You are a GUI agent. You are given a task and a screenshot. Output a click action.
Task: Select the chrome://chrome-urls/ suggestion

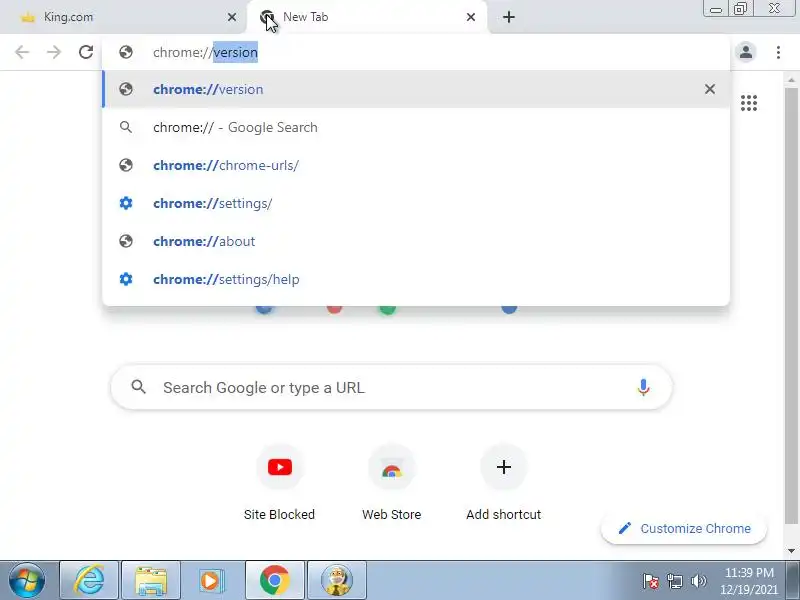416,165
